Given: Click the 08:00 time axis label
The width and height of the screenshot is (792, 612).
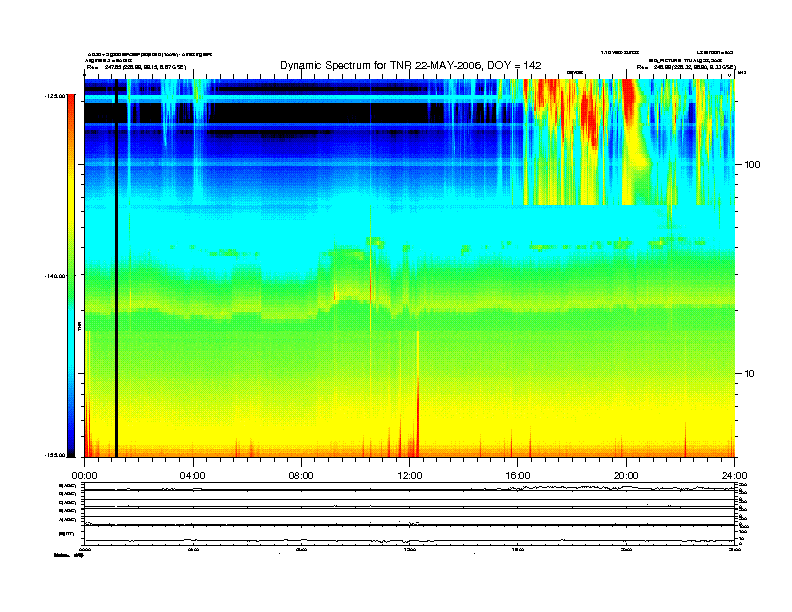Looking at the screenshot, I should pyautogui.click(x=301, y=476).
